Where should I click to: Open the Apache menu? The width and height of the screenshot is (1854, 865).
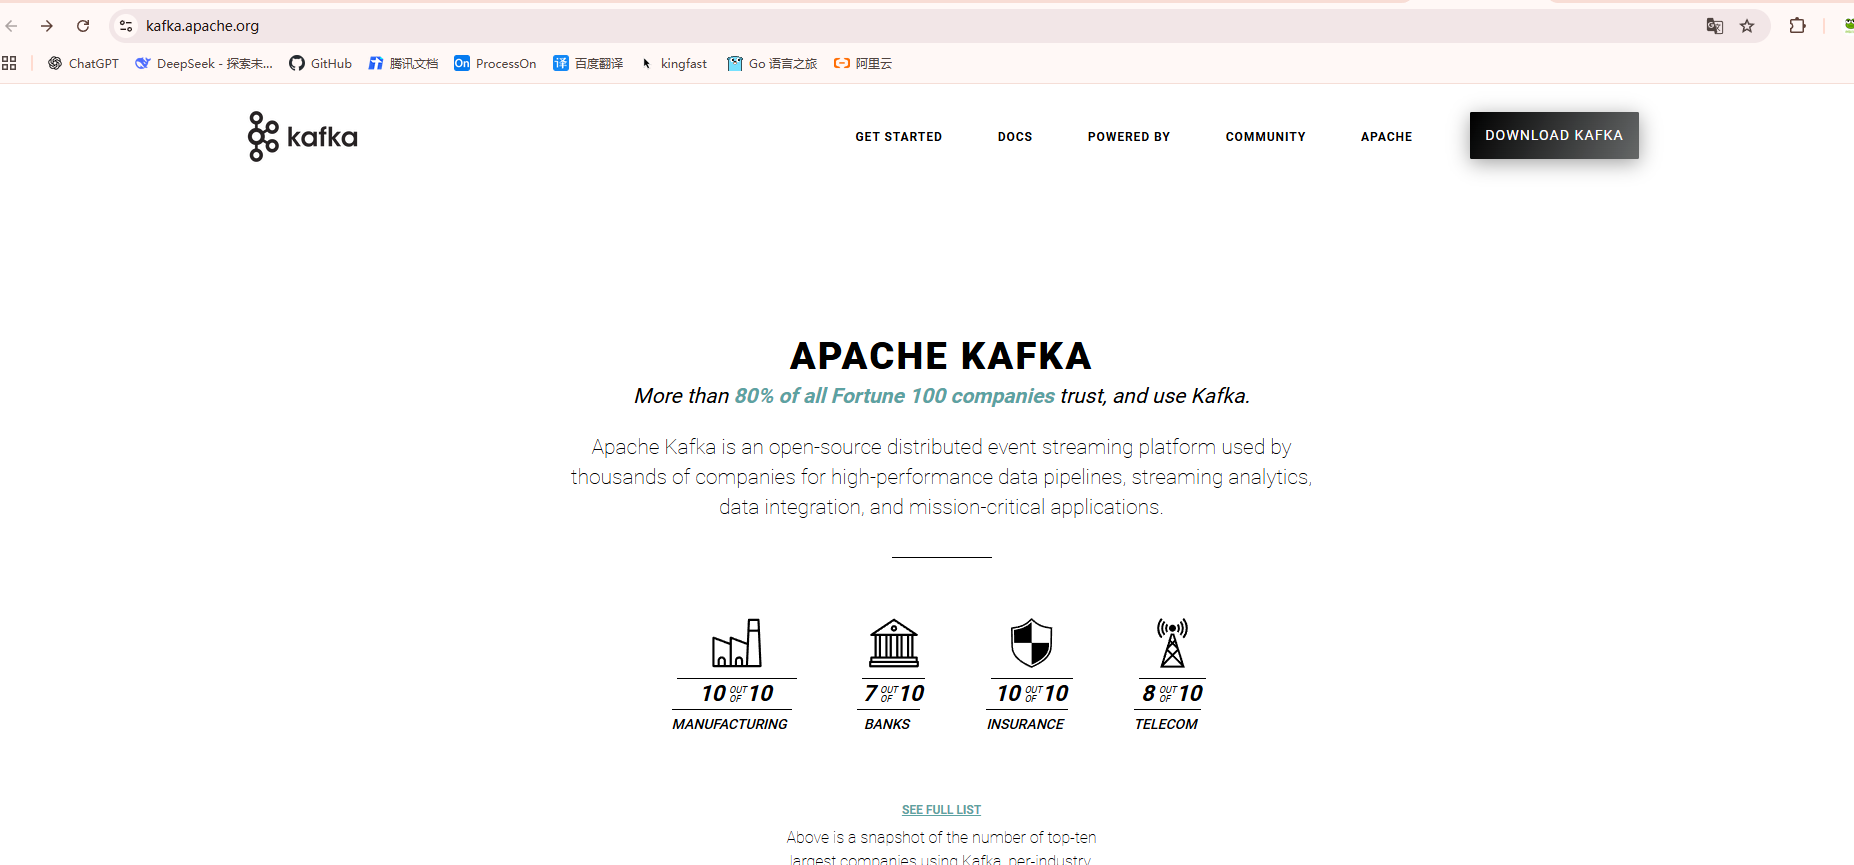click(1387, 137)
